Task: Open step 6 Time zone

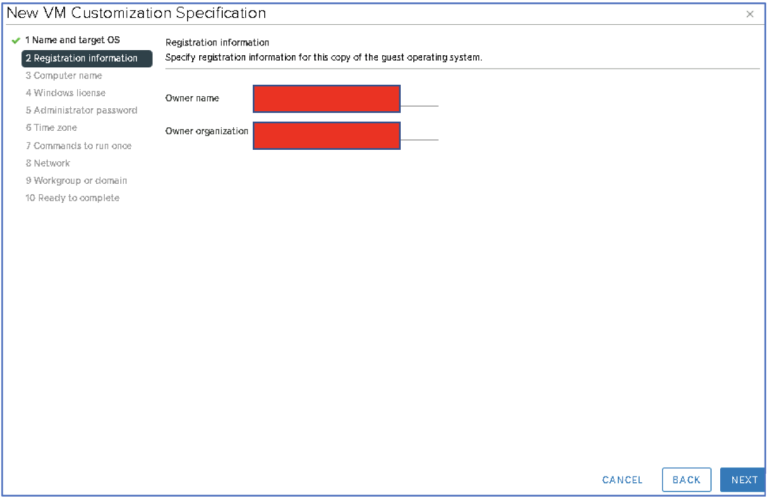Action: pyautogui.click(x=51, y=128)
